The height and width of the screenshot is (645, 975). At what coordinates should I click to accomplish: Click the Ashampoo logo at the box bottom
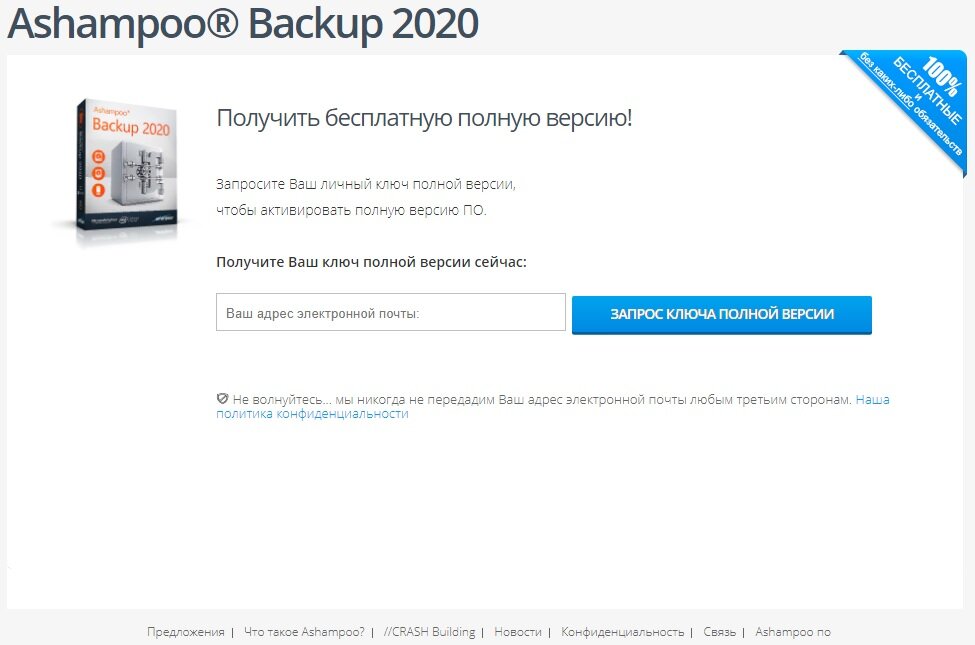[x=163, y=218]
